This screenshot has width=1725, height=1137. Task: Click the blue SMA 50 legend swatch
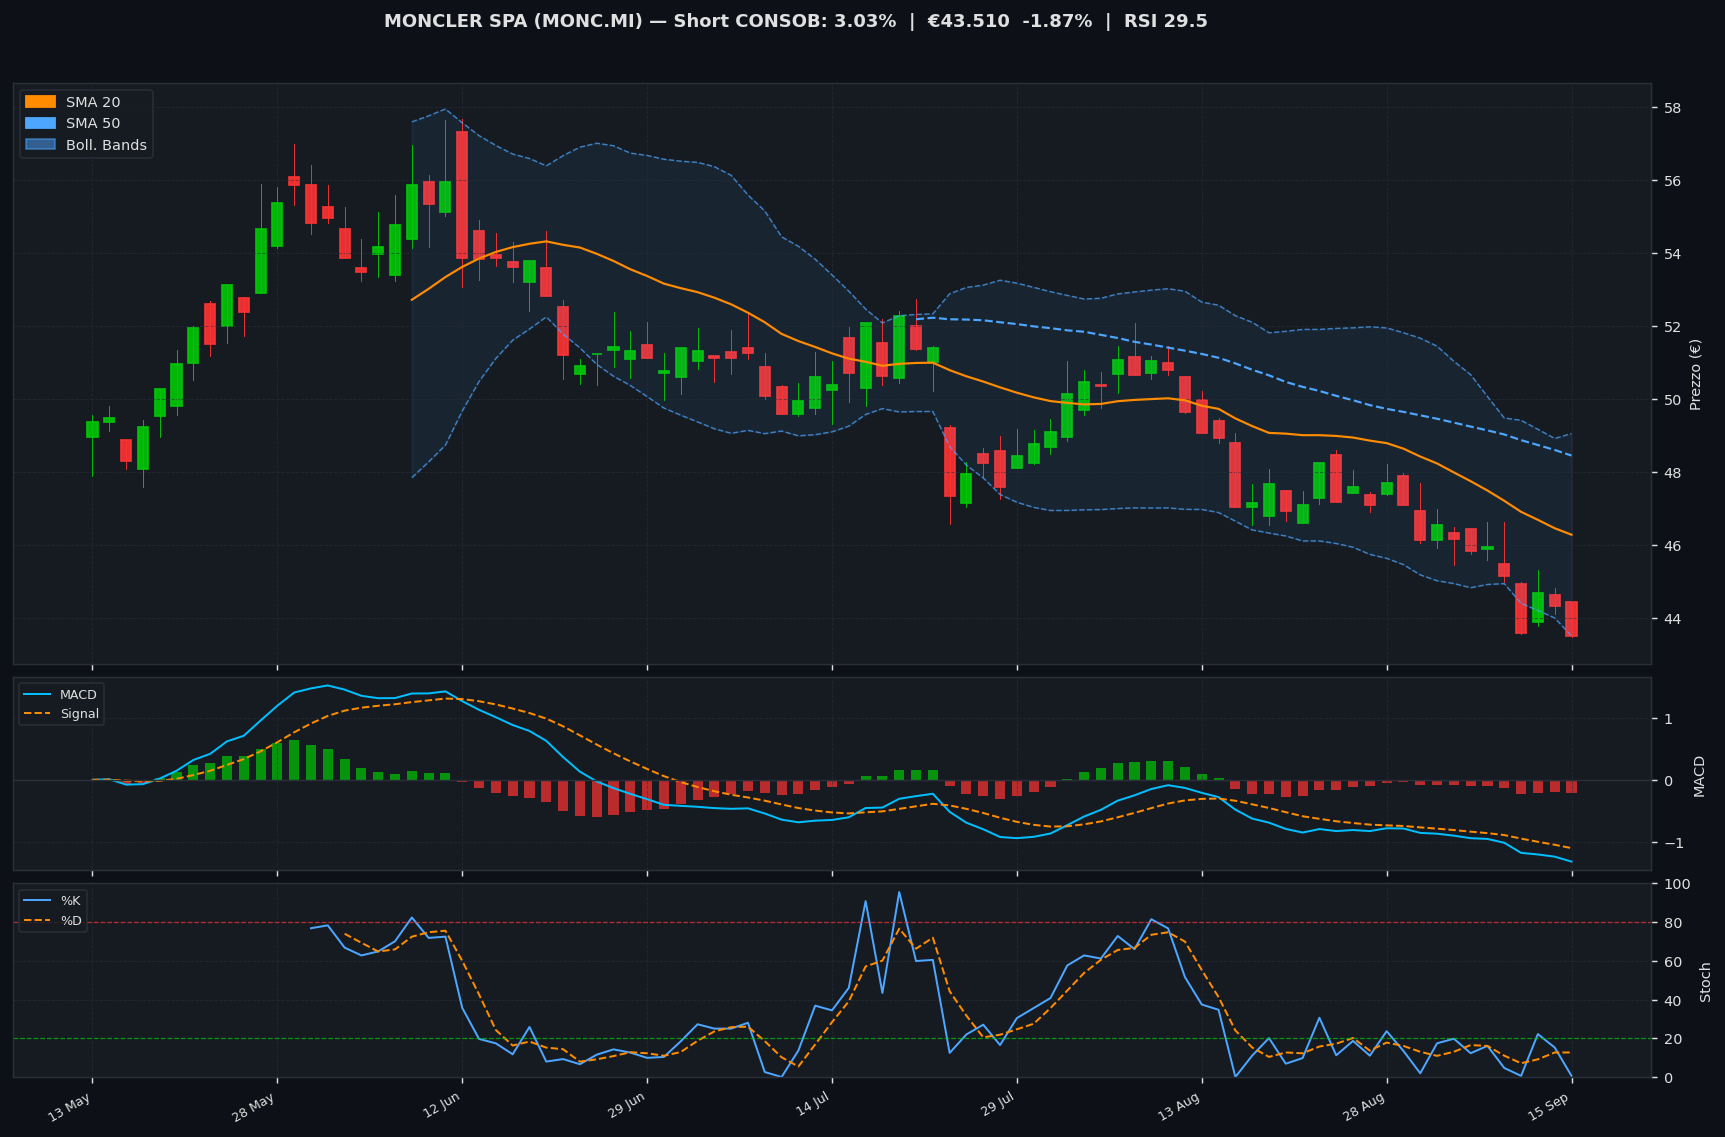coord(40,124)
